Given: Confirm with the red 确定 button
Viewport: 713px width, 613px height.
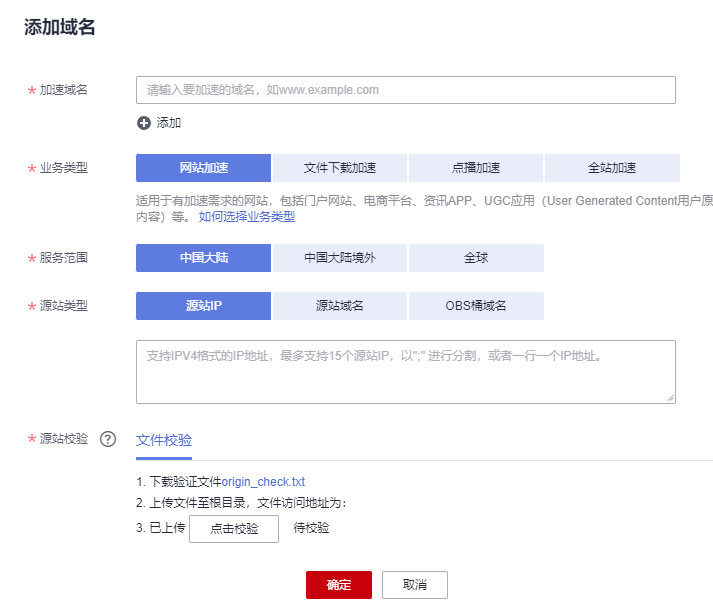Looking at the screenshot, I should [x=339, y=585].
